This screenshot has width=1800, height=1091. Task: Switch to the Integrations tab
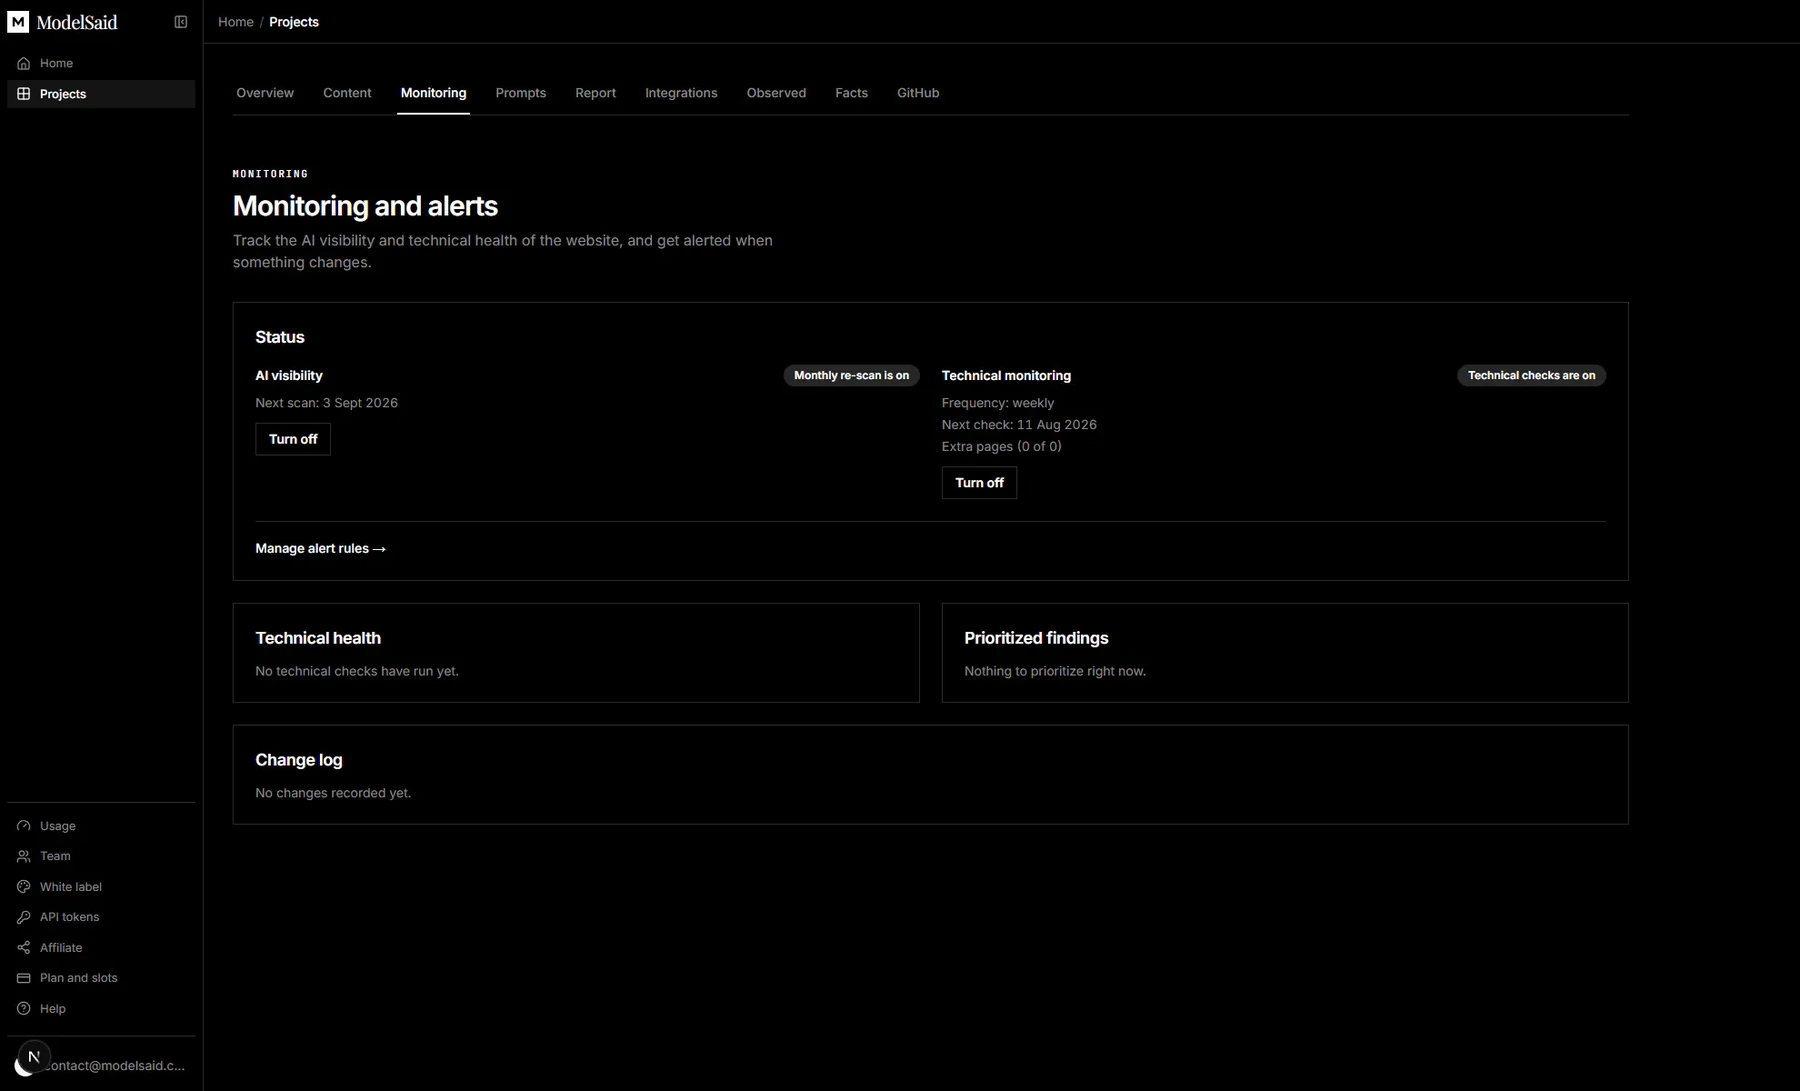[x=681, y=93]
